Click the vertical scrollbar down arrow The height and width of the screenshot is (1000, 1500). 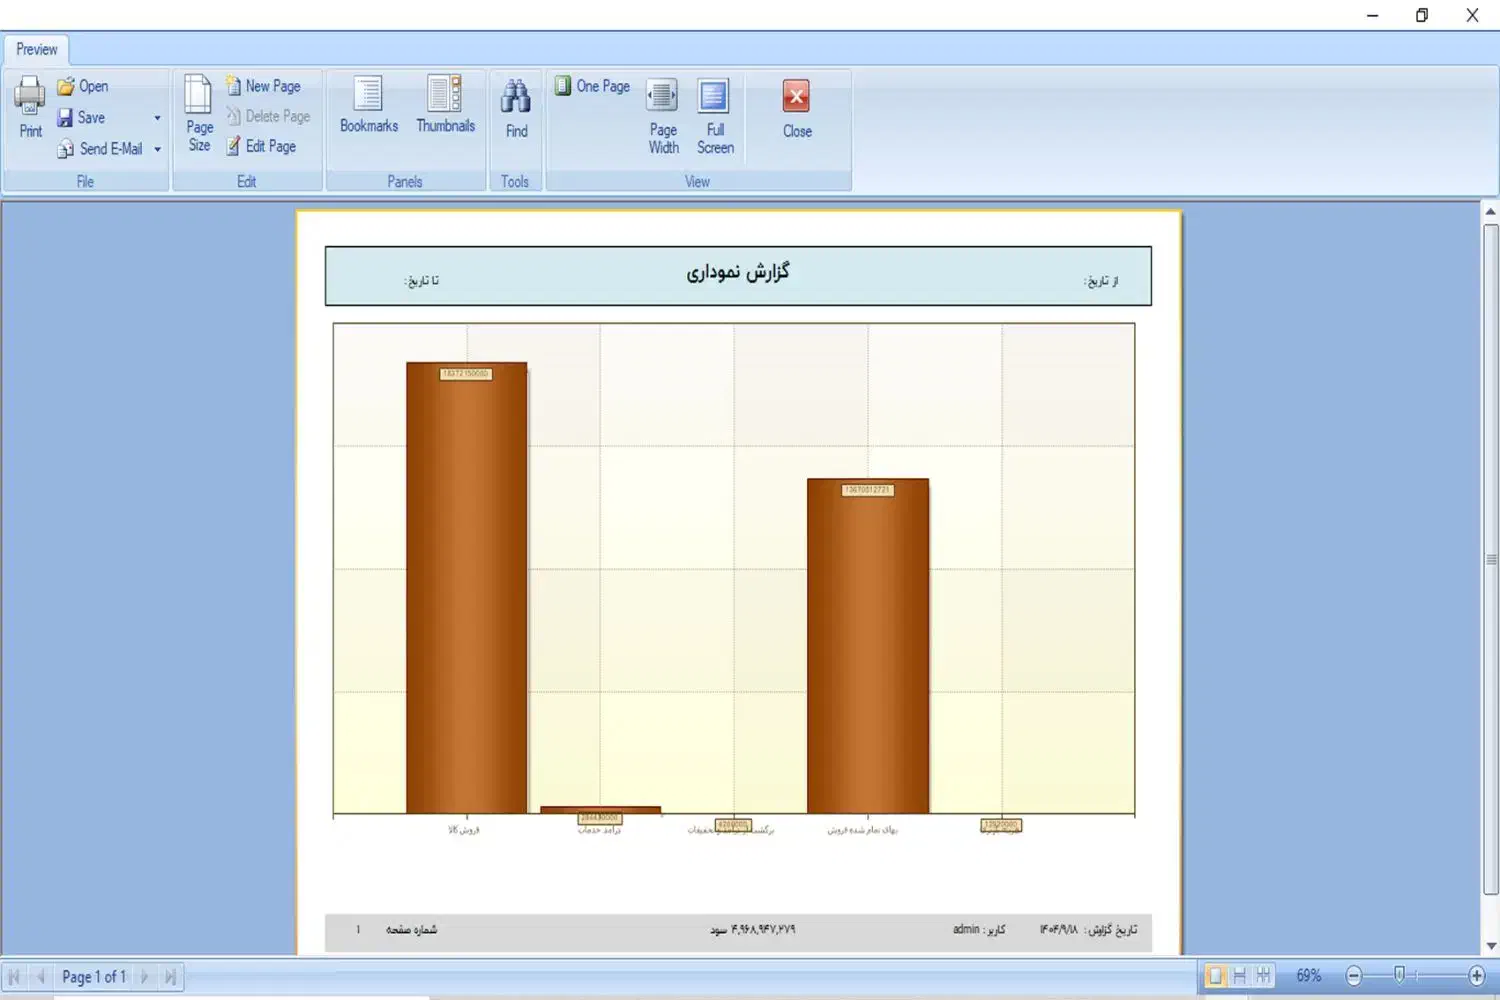click(1490, 945)
